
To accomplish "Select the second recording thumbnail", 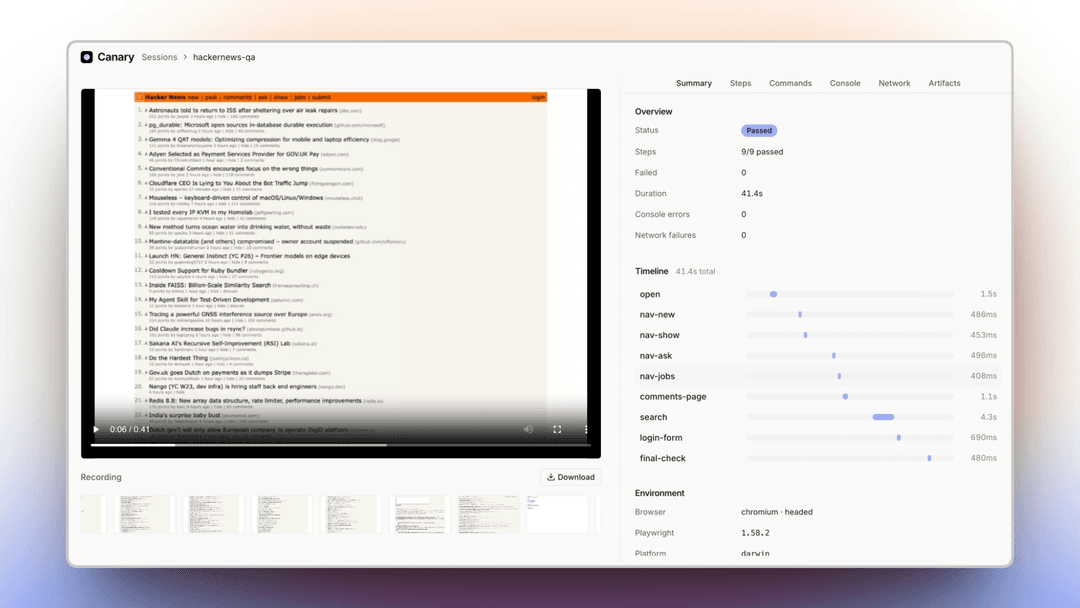I will click(145, 514).
